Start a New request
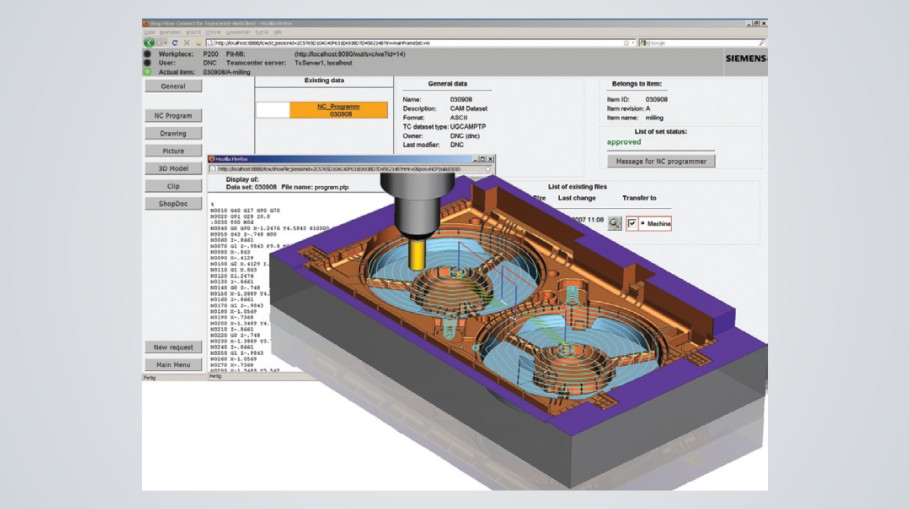Screen dimensions: 910x509 [173, 347]
